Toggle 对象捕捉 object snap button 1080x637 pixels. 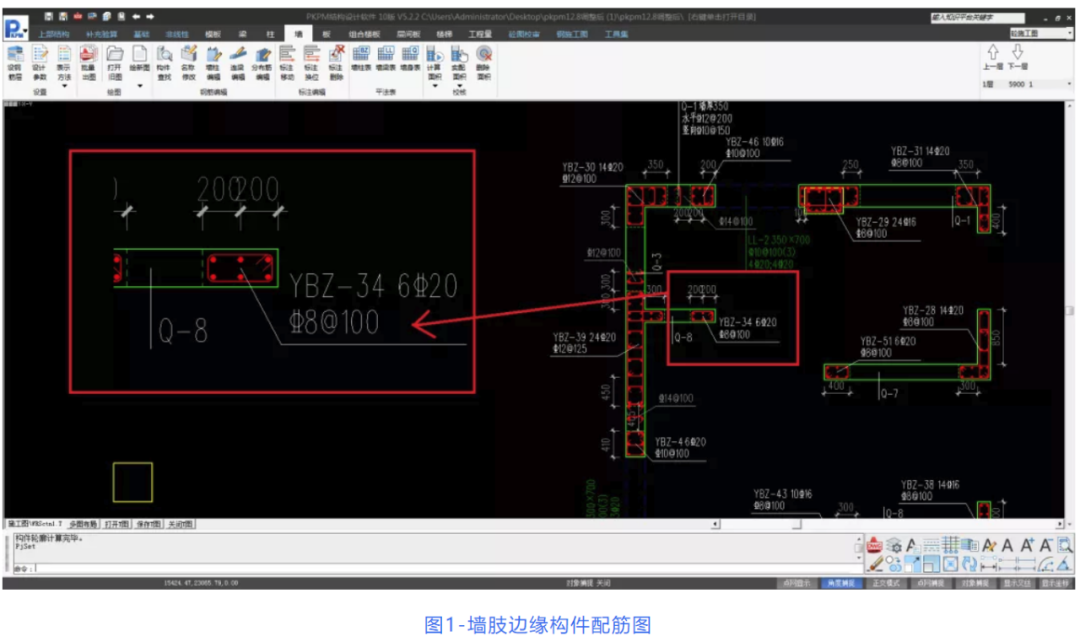975,583
